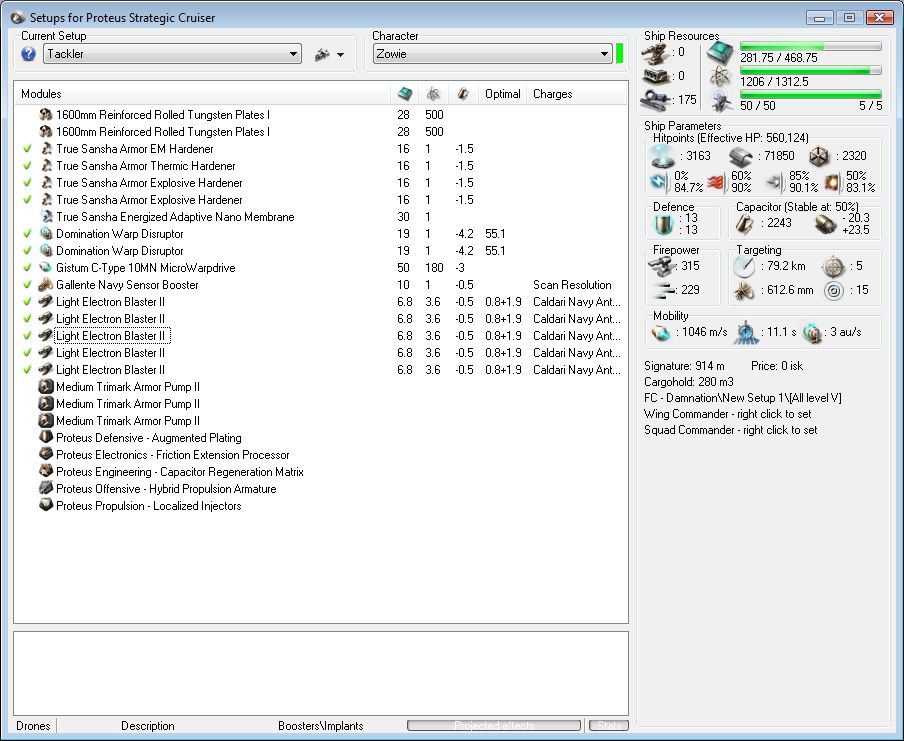Image resolution: width=904 pixels, height=741 pixels.
Task: Click the CPU usage progress bar
Action: coord(811,46)
